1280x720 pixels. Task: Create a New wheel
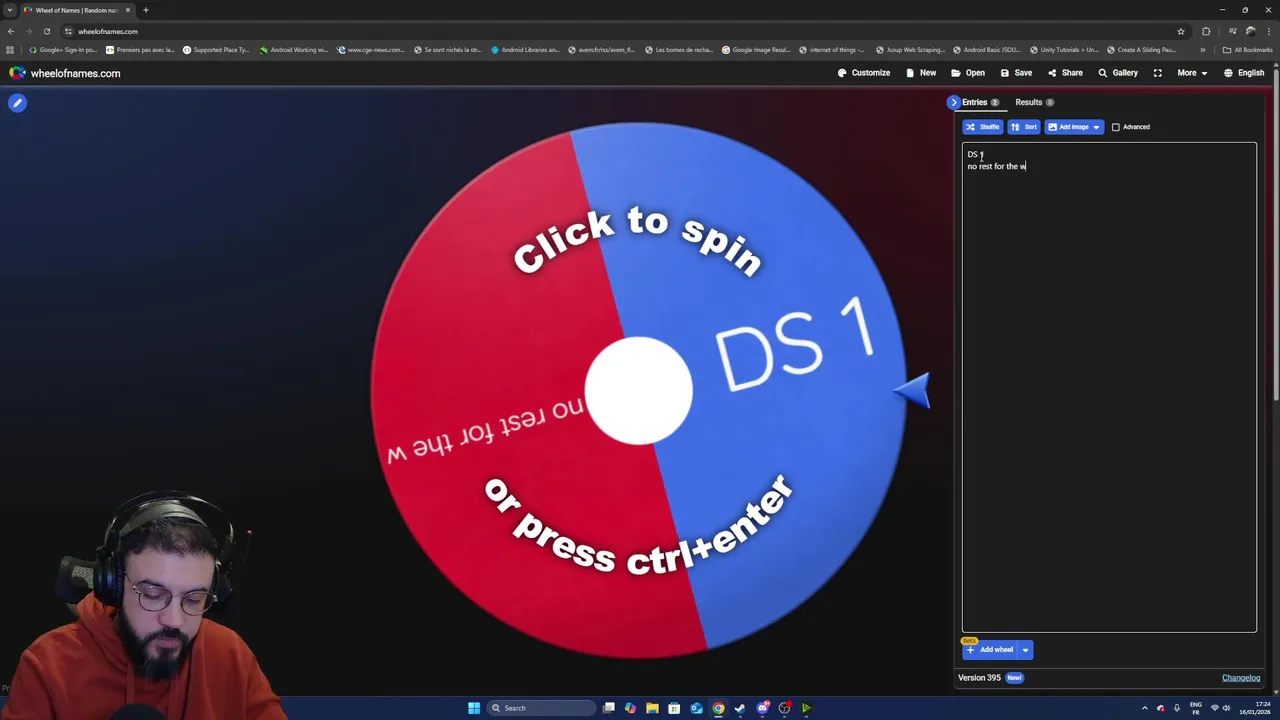pos(921,73)
